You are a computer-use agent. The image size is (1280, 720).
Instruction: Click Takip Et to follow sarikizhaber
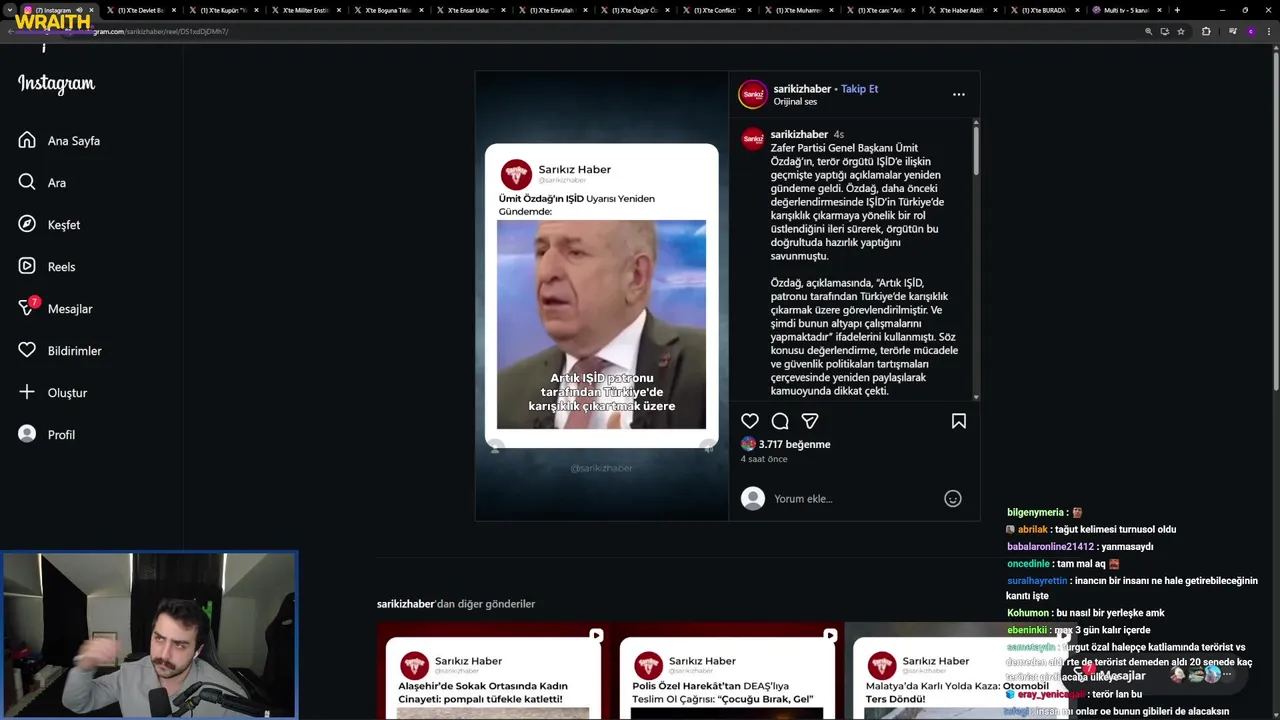pyautogui.click(x=859, y=89)
